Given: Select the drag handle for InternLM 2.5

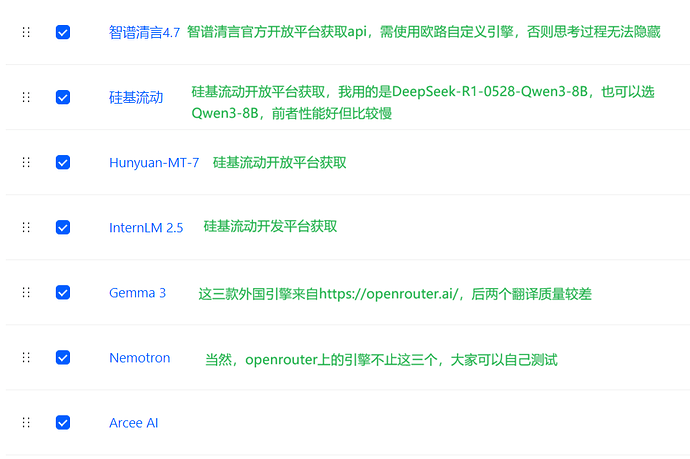Looking at the screenshot, I should [26, 227].
